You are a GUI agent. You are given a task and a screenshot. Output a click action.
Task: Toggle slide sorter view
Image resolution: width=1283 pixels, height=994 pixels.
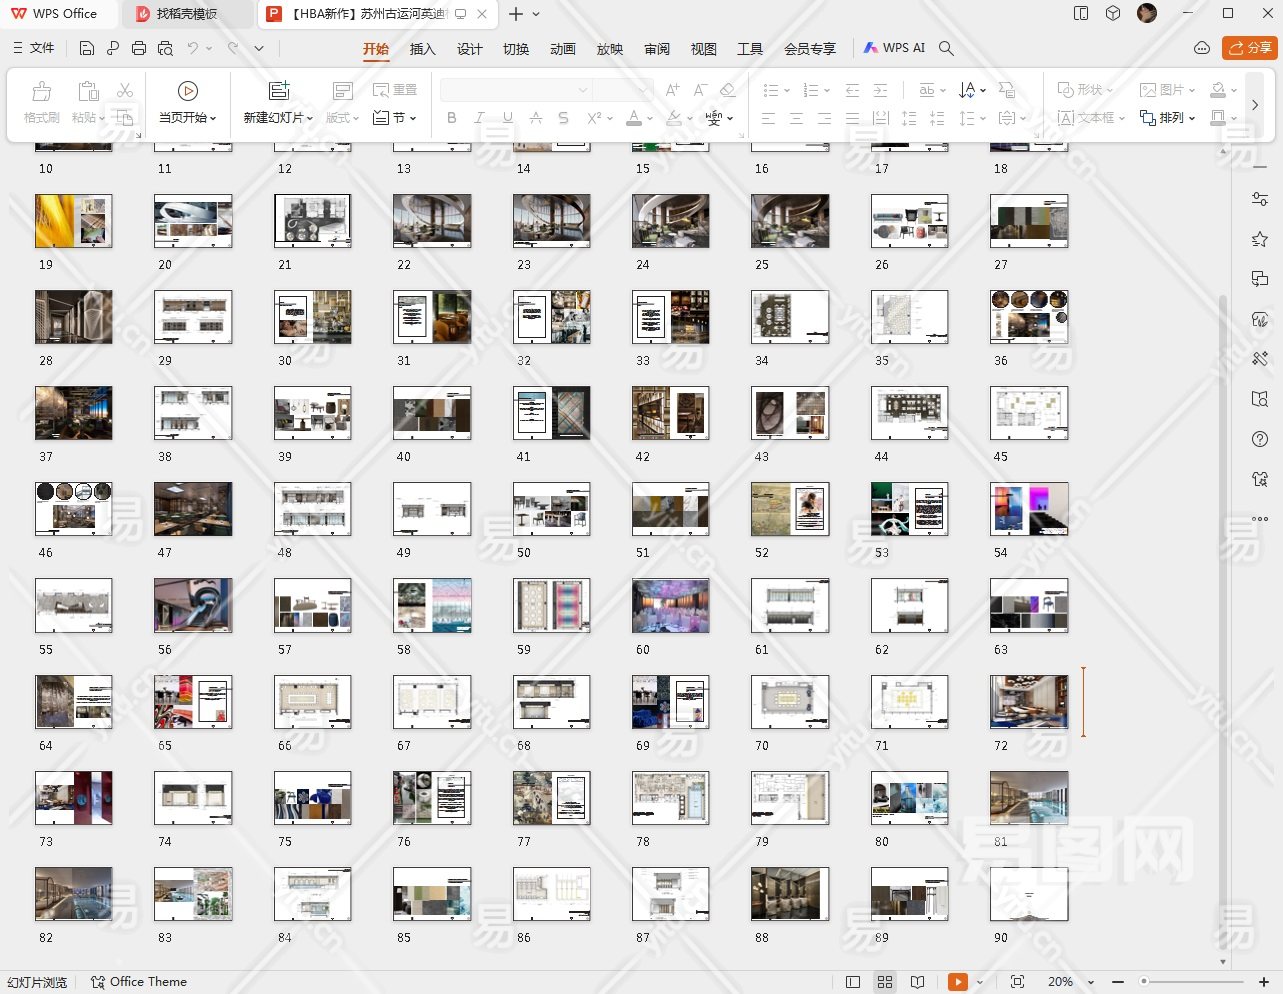point(885,982)
